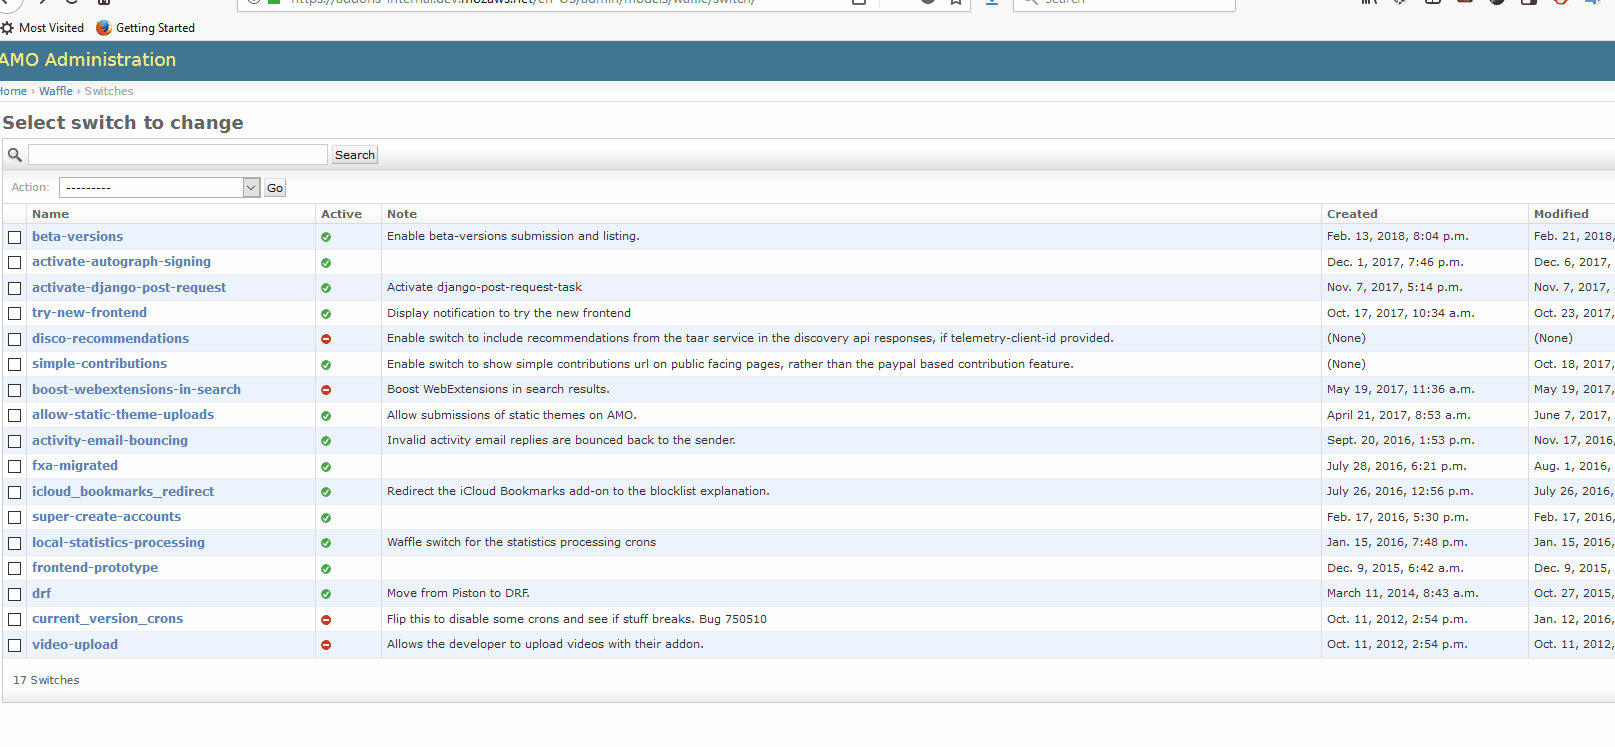Select the disco-recommendations row checkbox
The height and width of the screenshot is (747, 1615).
point(15,340)
